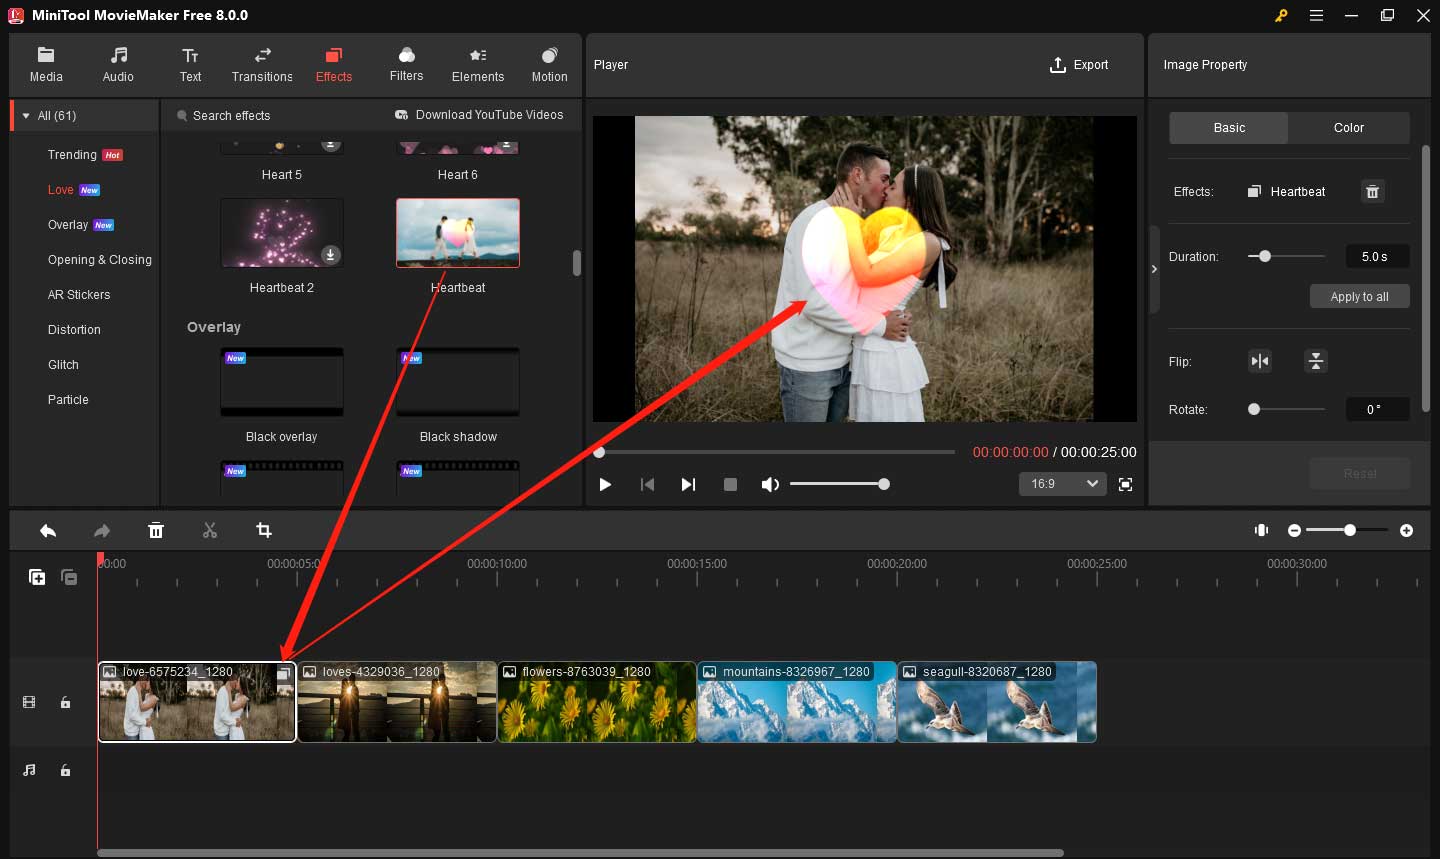Click the add track icon
Image resolution: width=1440 pixels, height=859 pixels.
[37, 577]
